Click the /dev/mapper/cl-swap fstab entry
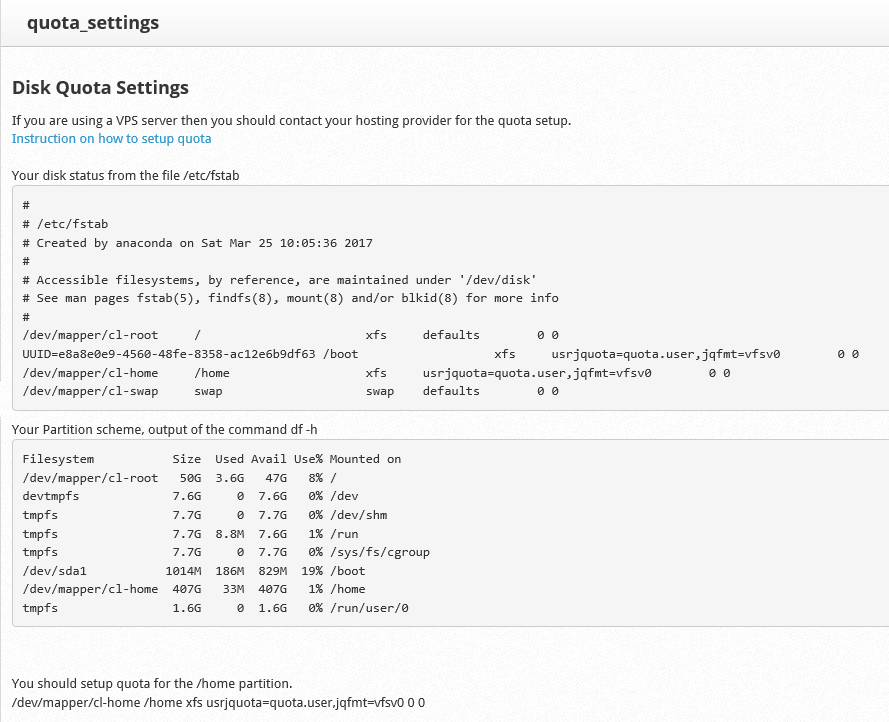The width and height of the screenshot is (889, 722). pos(290,391)
